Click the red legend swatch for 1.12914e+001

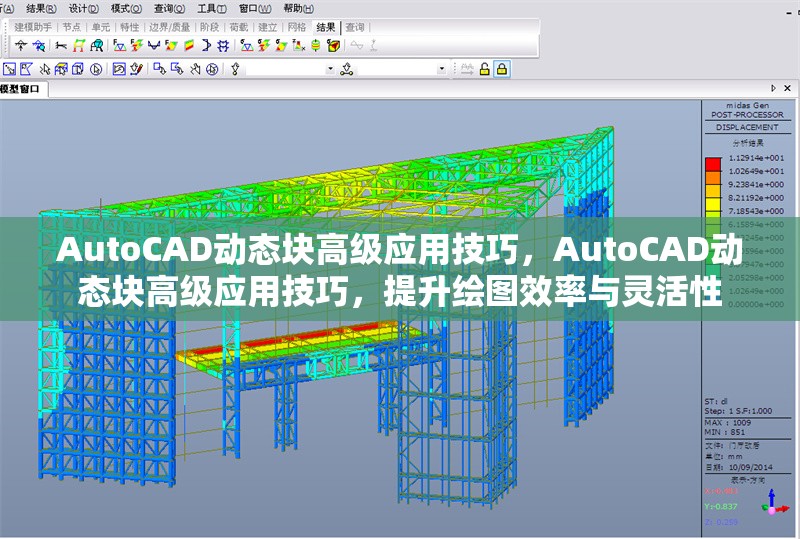713,164
